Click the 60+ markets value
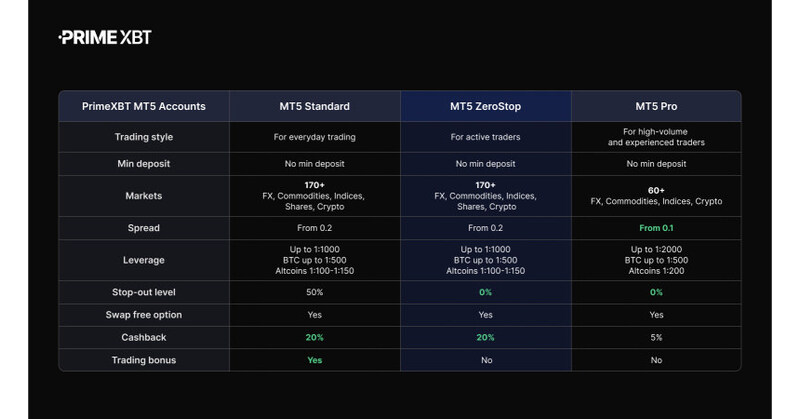The width and height of the screenshot is (800, 419). click(656, 190)
